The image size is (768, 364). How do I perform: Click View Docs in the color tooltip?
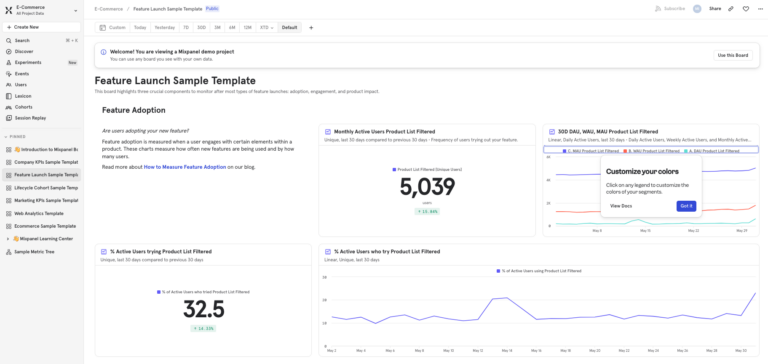pyautogui.click(x=621, y=206)
